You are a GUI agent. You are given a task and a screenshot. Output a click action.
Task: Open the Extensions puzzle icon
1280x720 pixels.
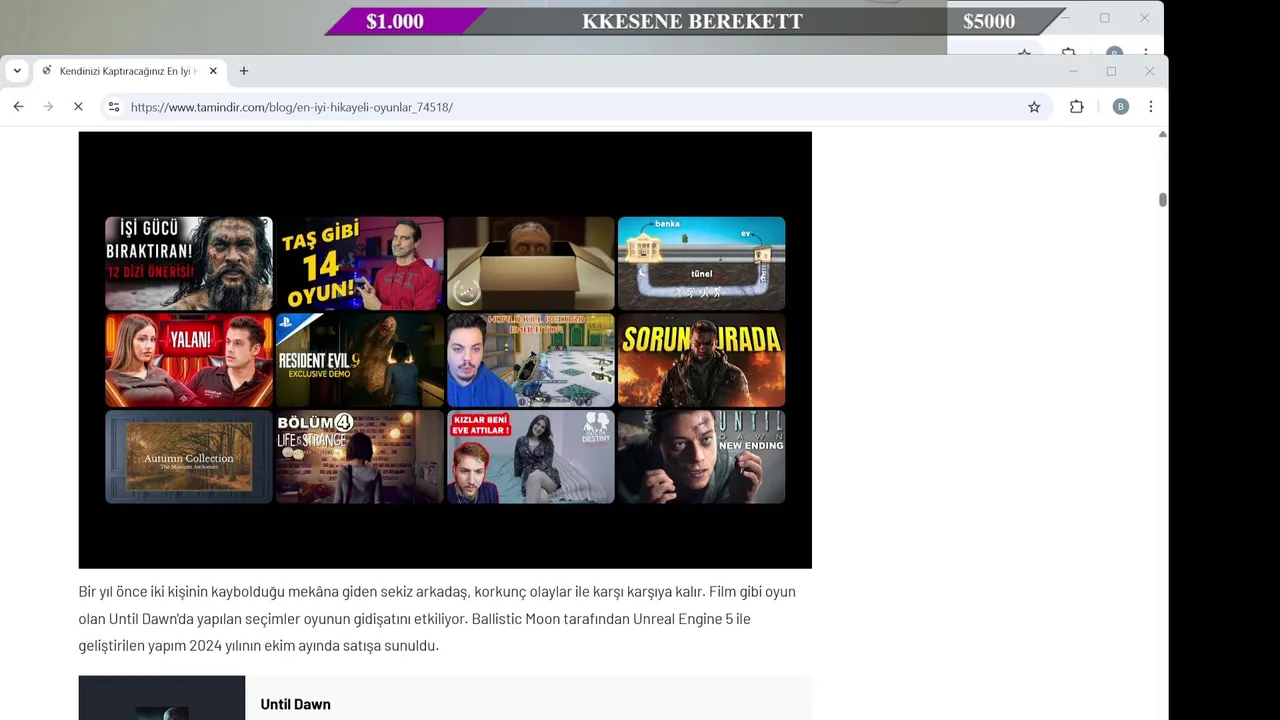(x=1077, y=107)
